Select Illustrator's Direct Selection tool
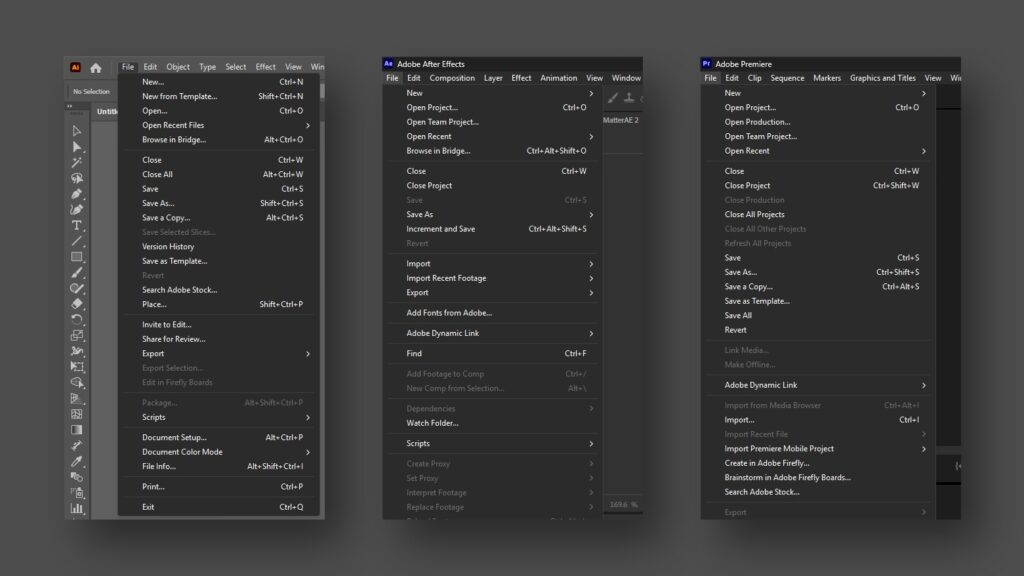This screenshot has width=1024, height=576. tap(76, 147)
